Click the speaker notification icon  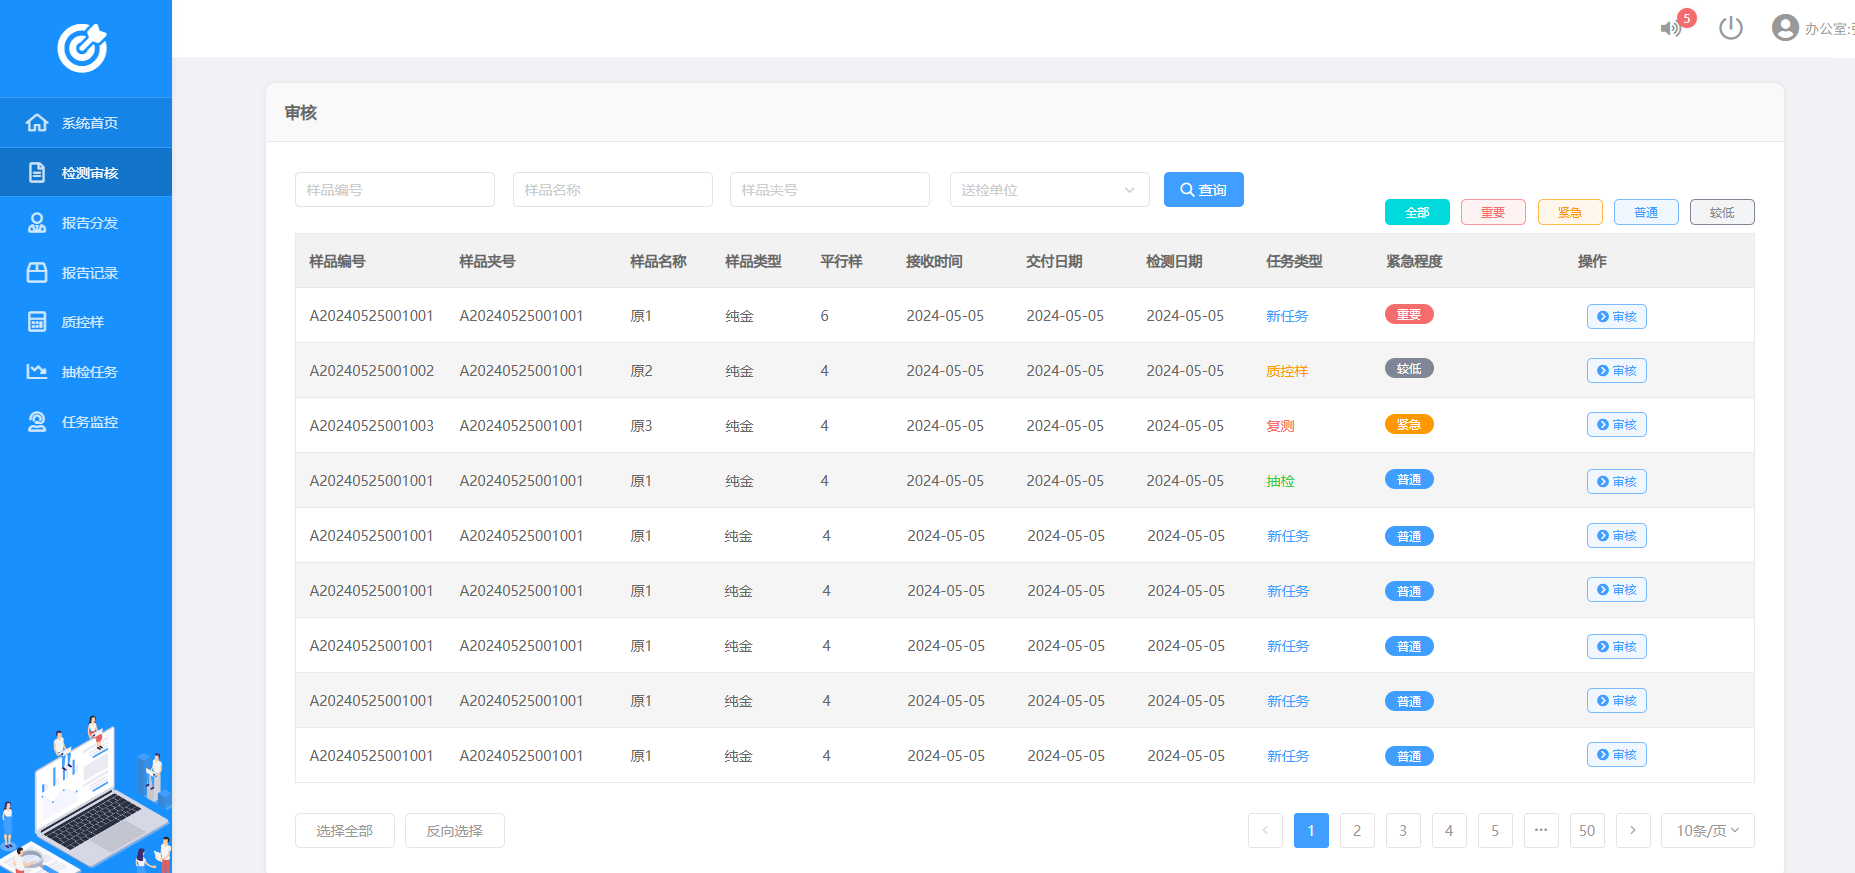point(1670,28)
